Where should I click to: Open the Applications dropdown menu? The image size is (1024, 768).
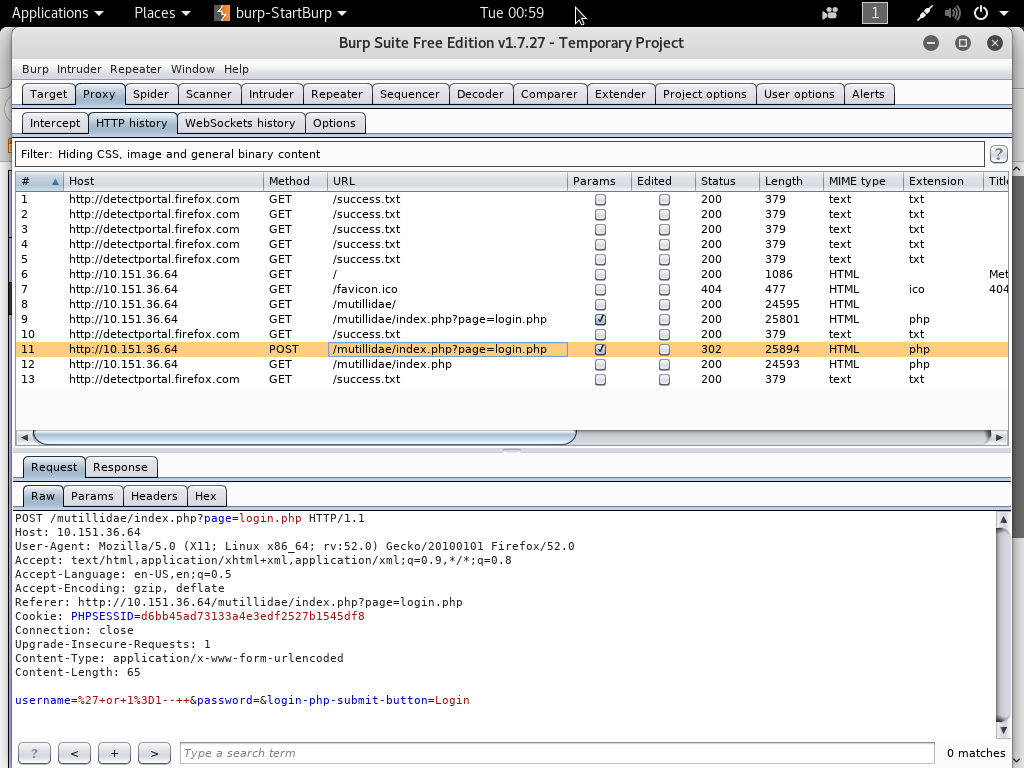[x=57, y=13]
